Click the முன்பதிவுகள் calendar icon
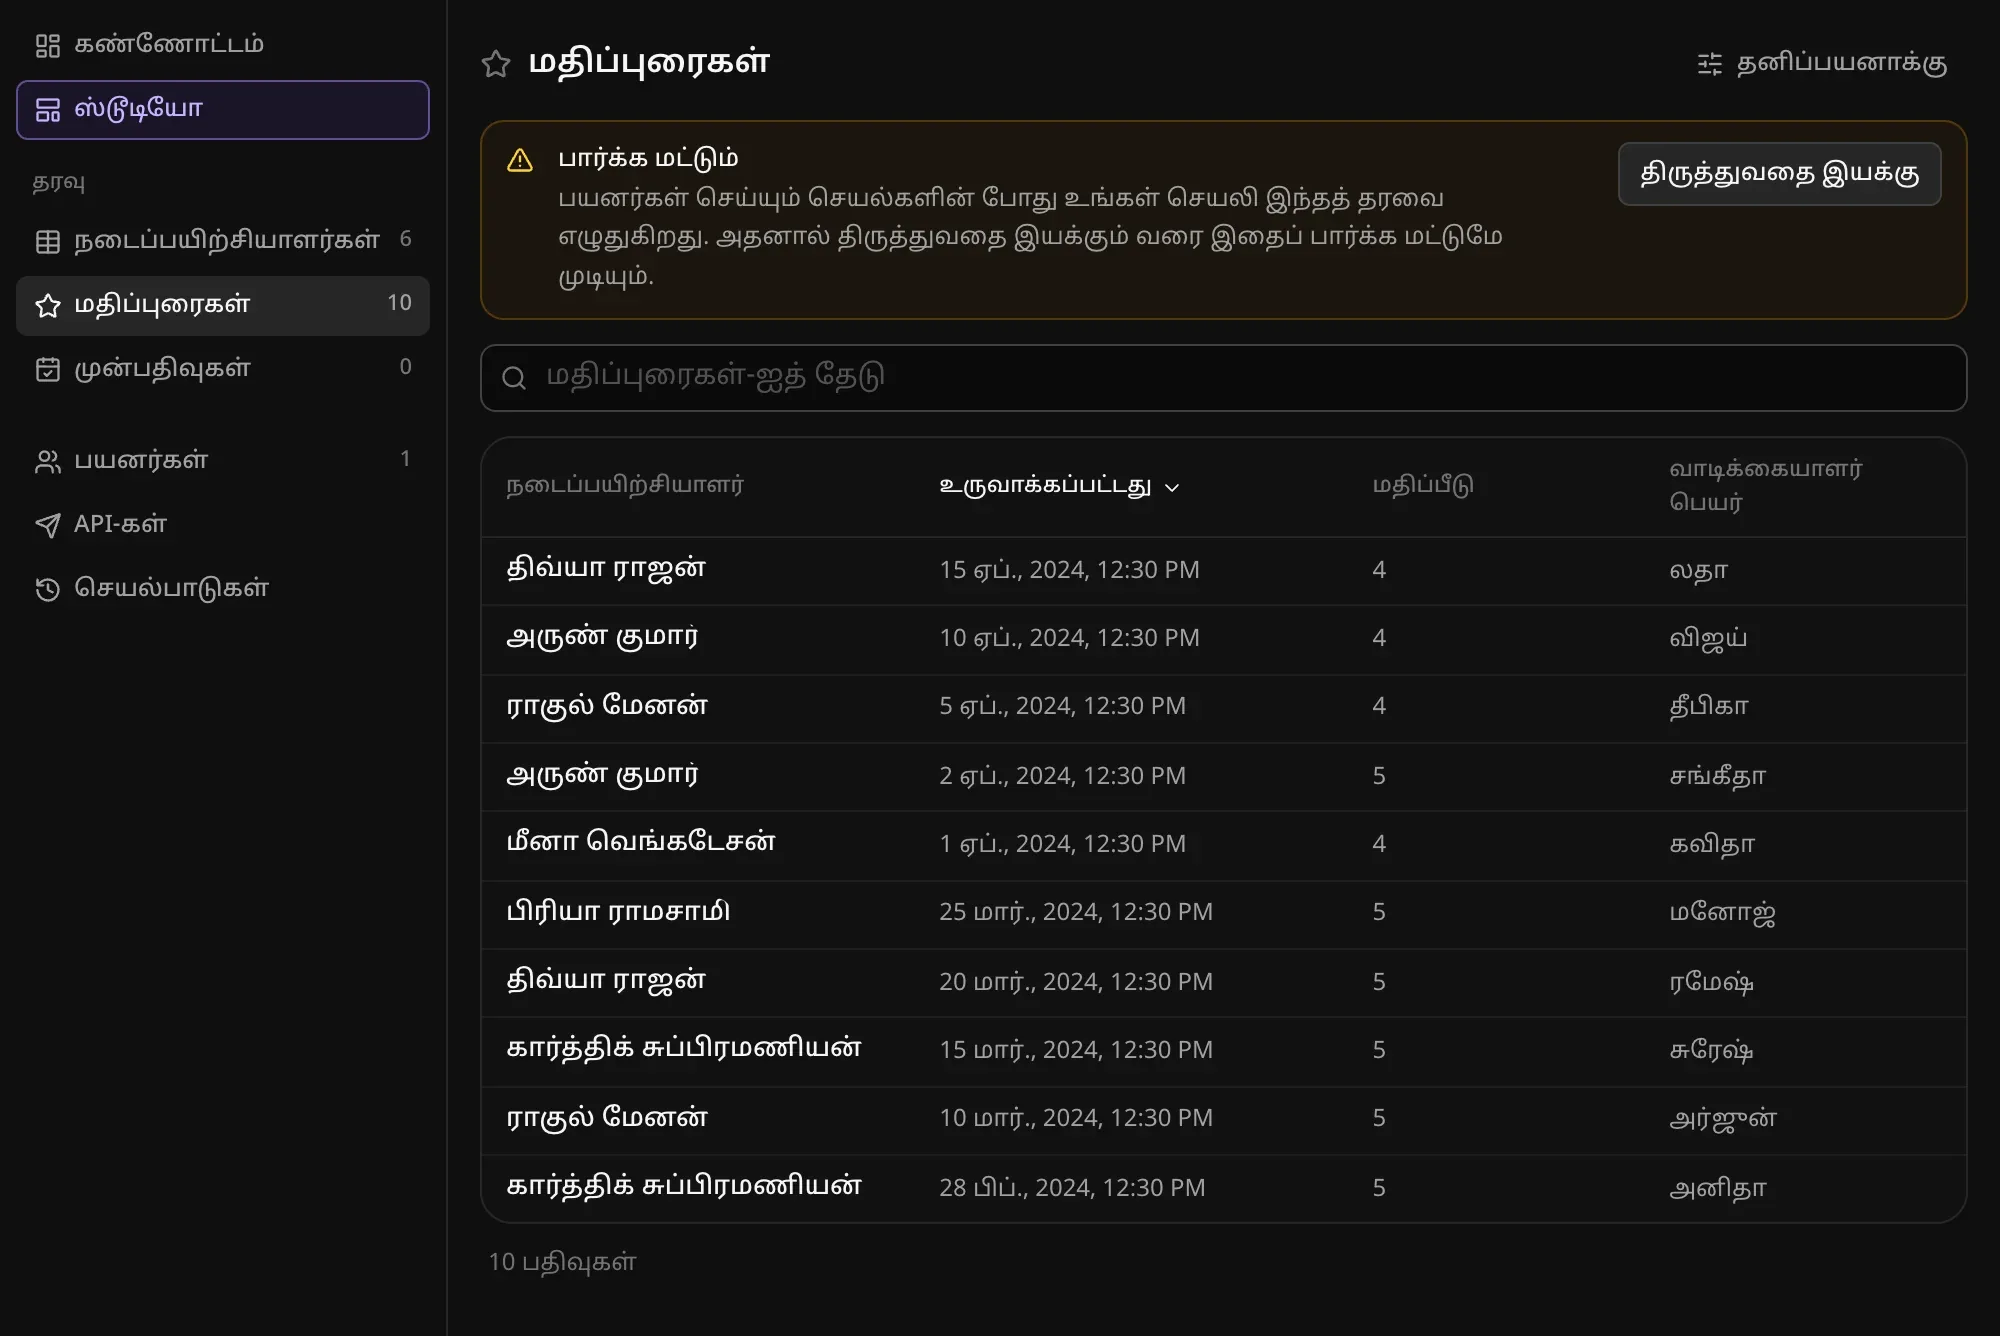The image size is (2000, 1336). coord(48,370)
